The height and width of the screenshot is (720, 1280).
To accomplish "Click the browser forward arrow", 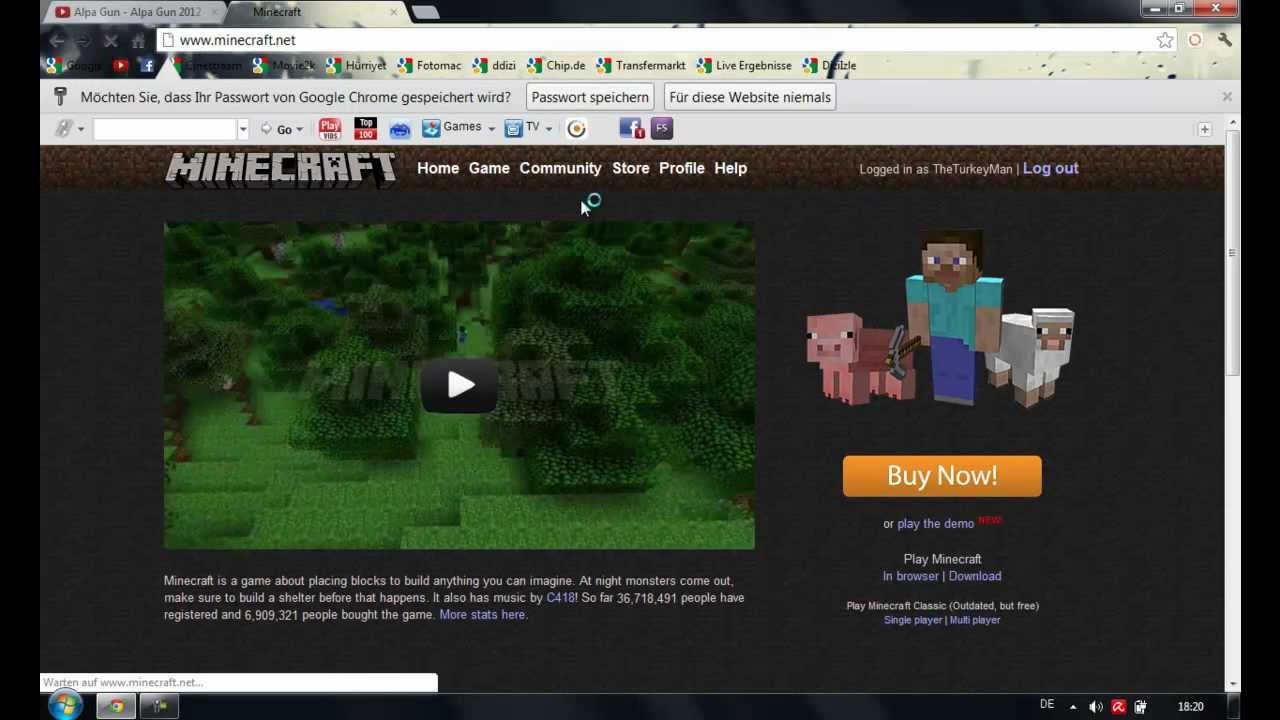I will [x=84, y=40].
